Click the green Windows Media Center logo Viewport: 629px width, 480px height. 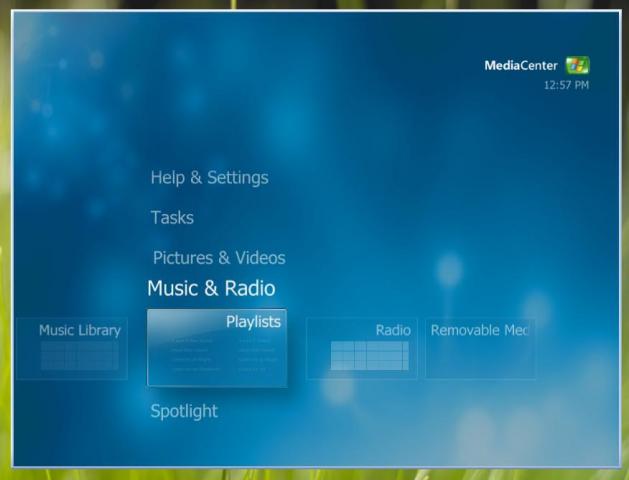coord(577,66)
